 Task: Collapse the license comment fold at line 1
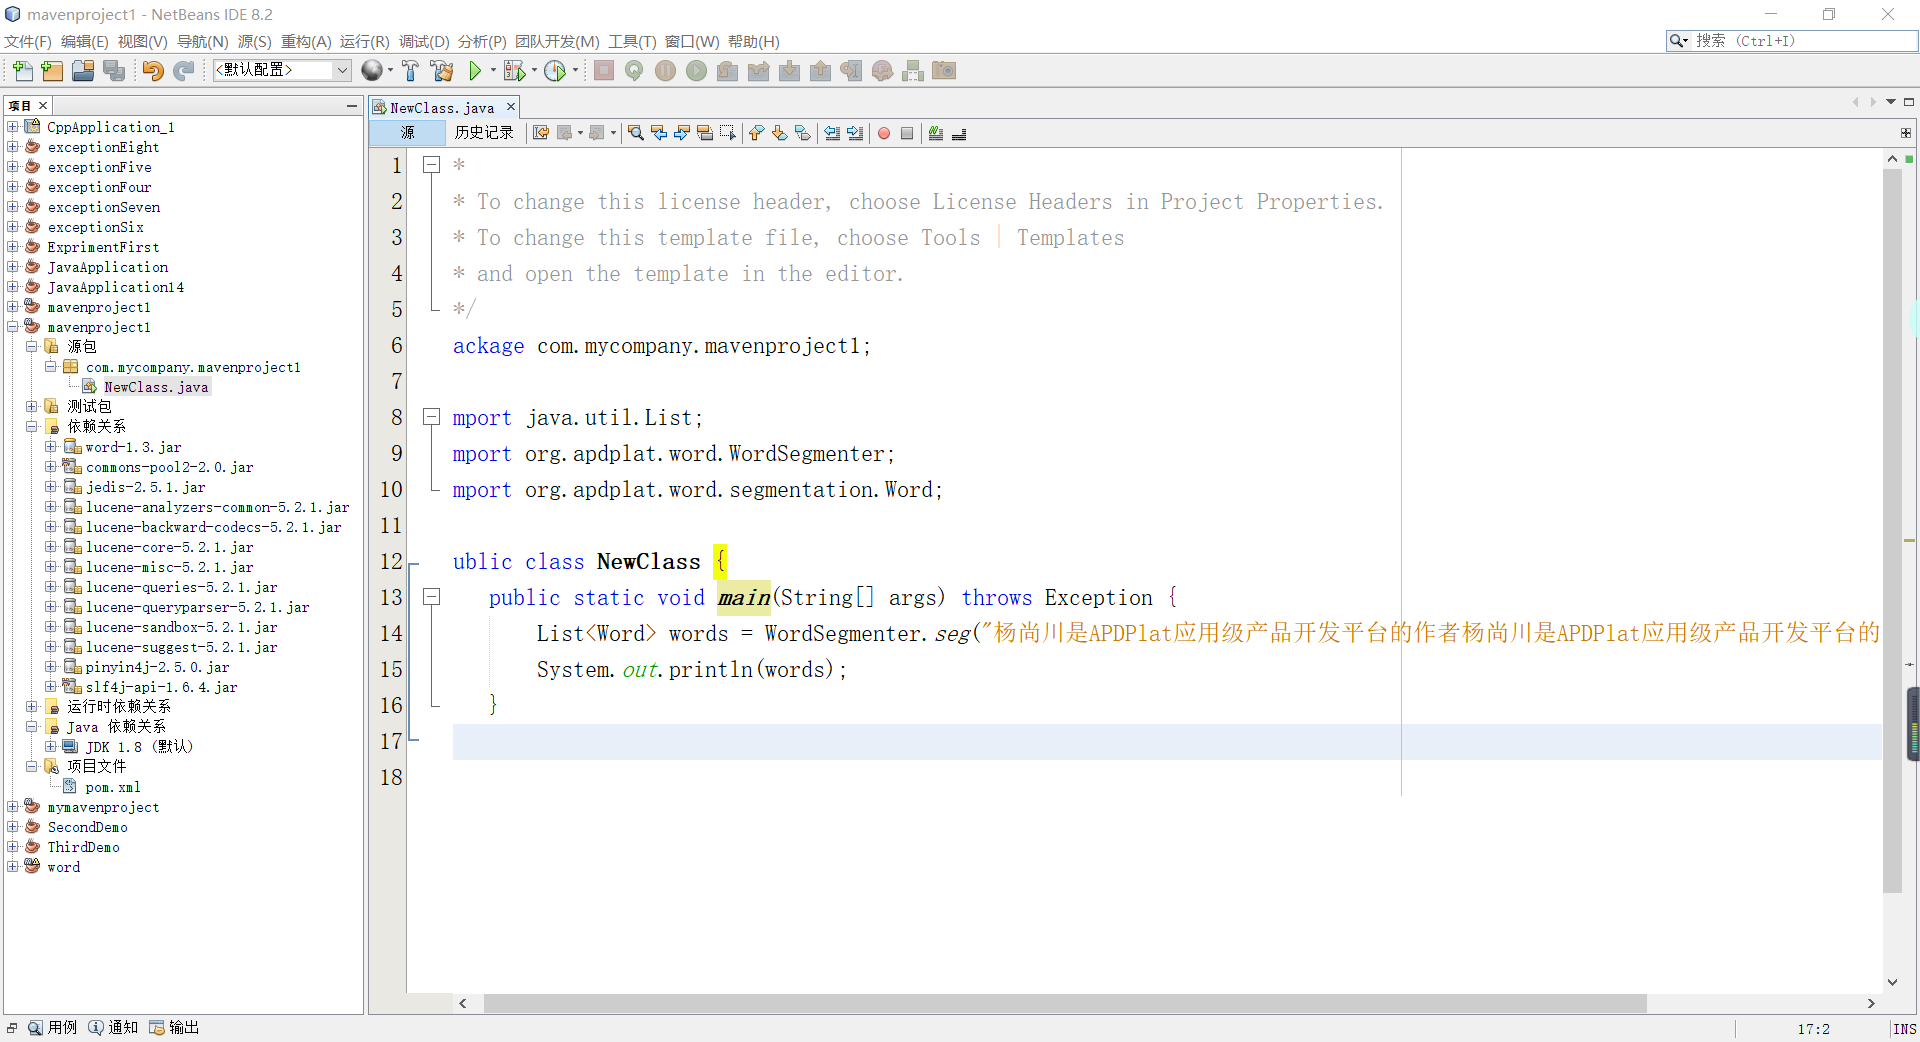tap(431, 165)
